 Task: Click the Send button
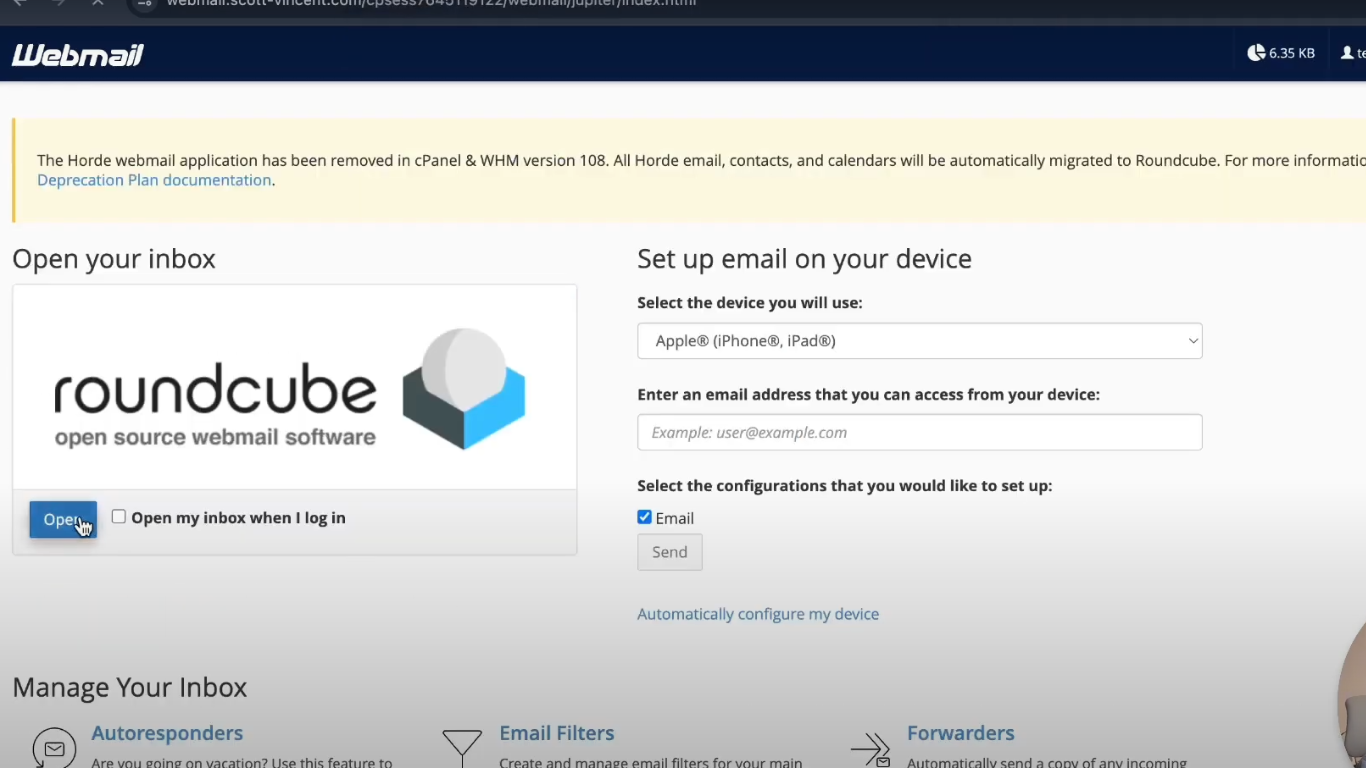click(x=670, y=552)
